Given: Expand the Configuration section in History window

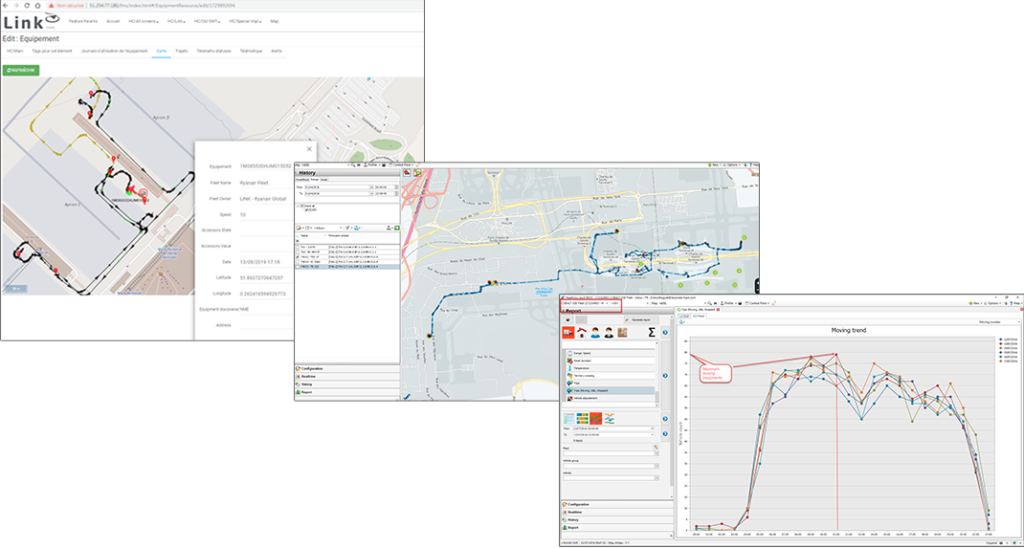Looking at the screenshot, I should [x=347, y=368].
